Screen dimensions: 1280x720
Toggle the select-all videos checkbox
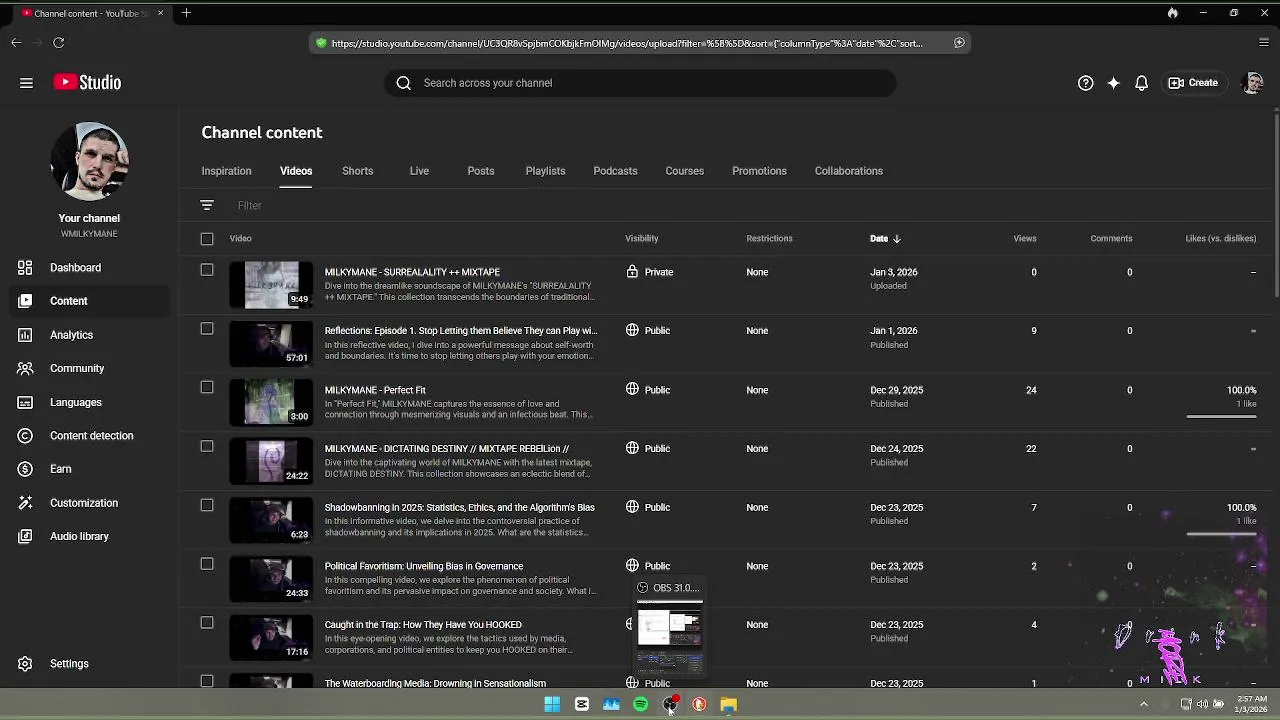click(x=207, y=239)
